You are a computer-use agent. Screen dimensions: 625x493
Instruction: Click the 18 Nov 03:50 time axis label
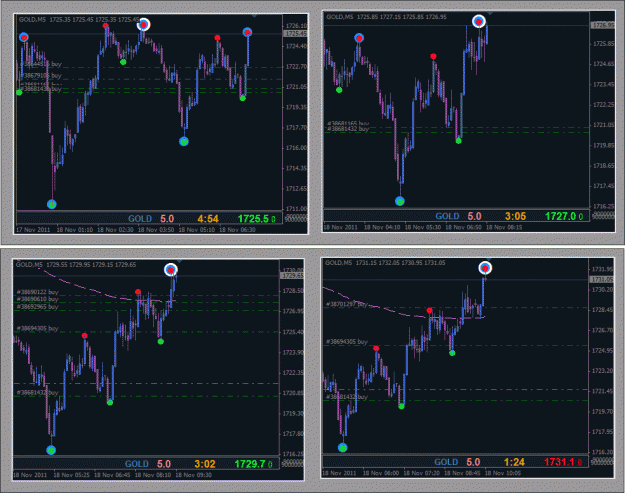point(156,230)
